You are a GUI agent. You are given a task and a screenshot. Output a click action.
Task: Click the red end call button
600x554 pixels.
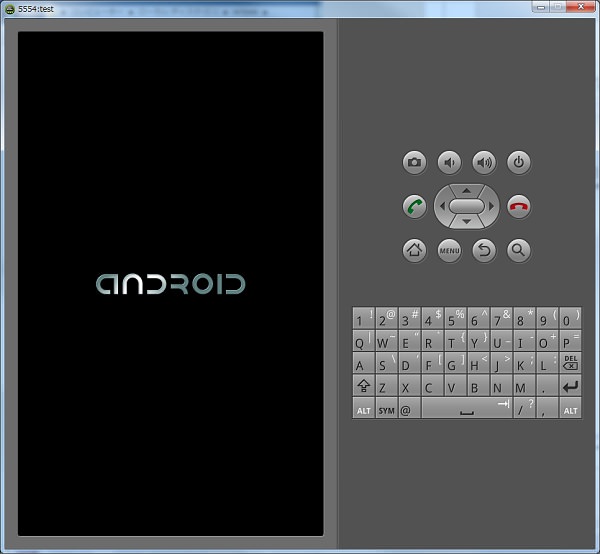point(518,207)
